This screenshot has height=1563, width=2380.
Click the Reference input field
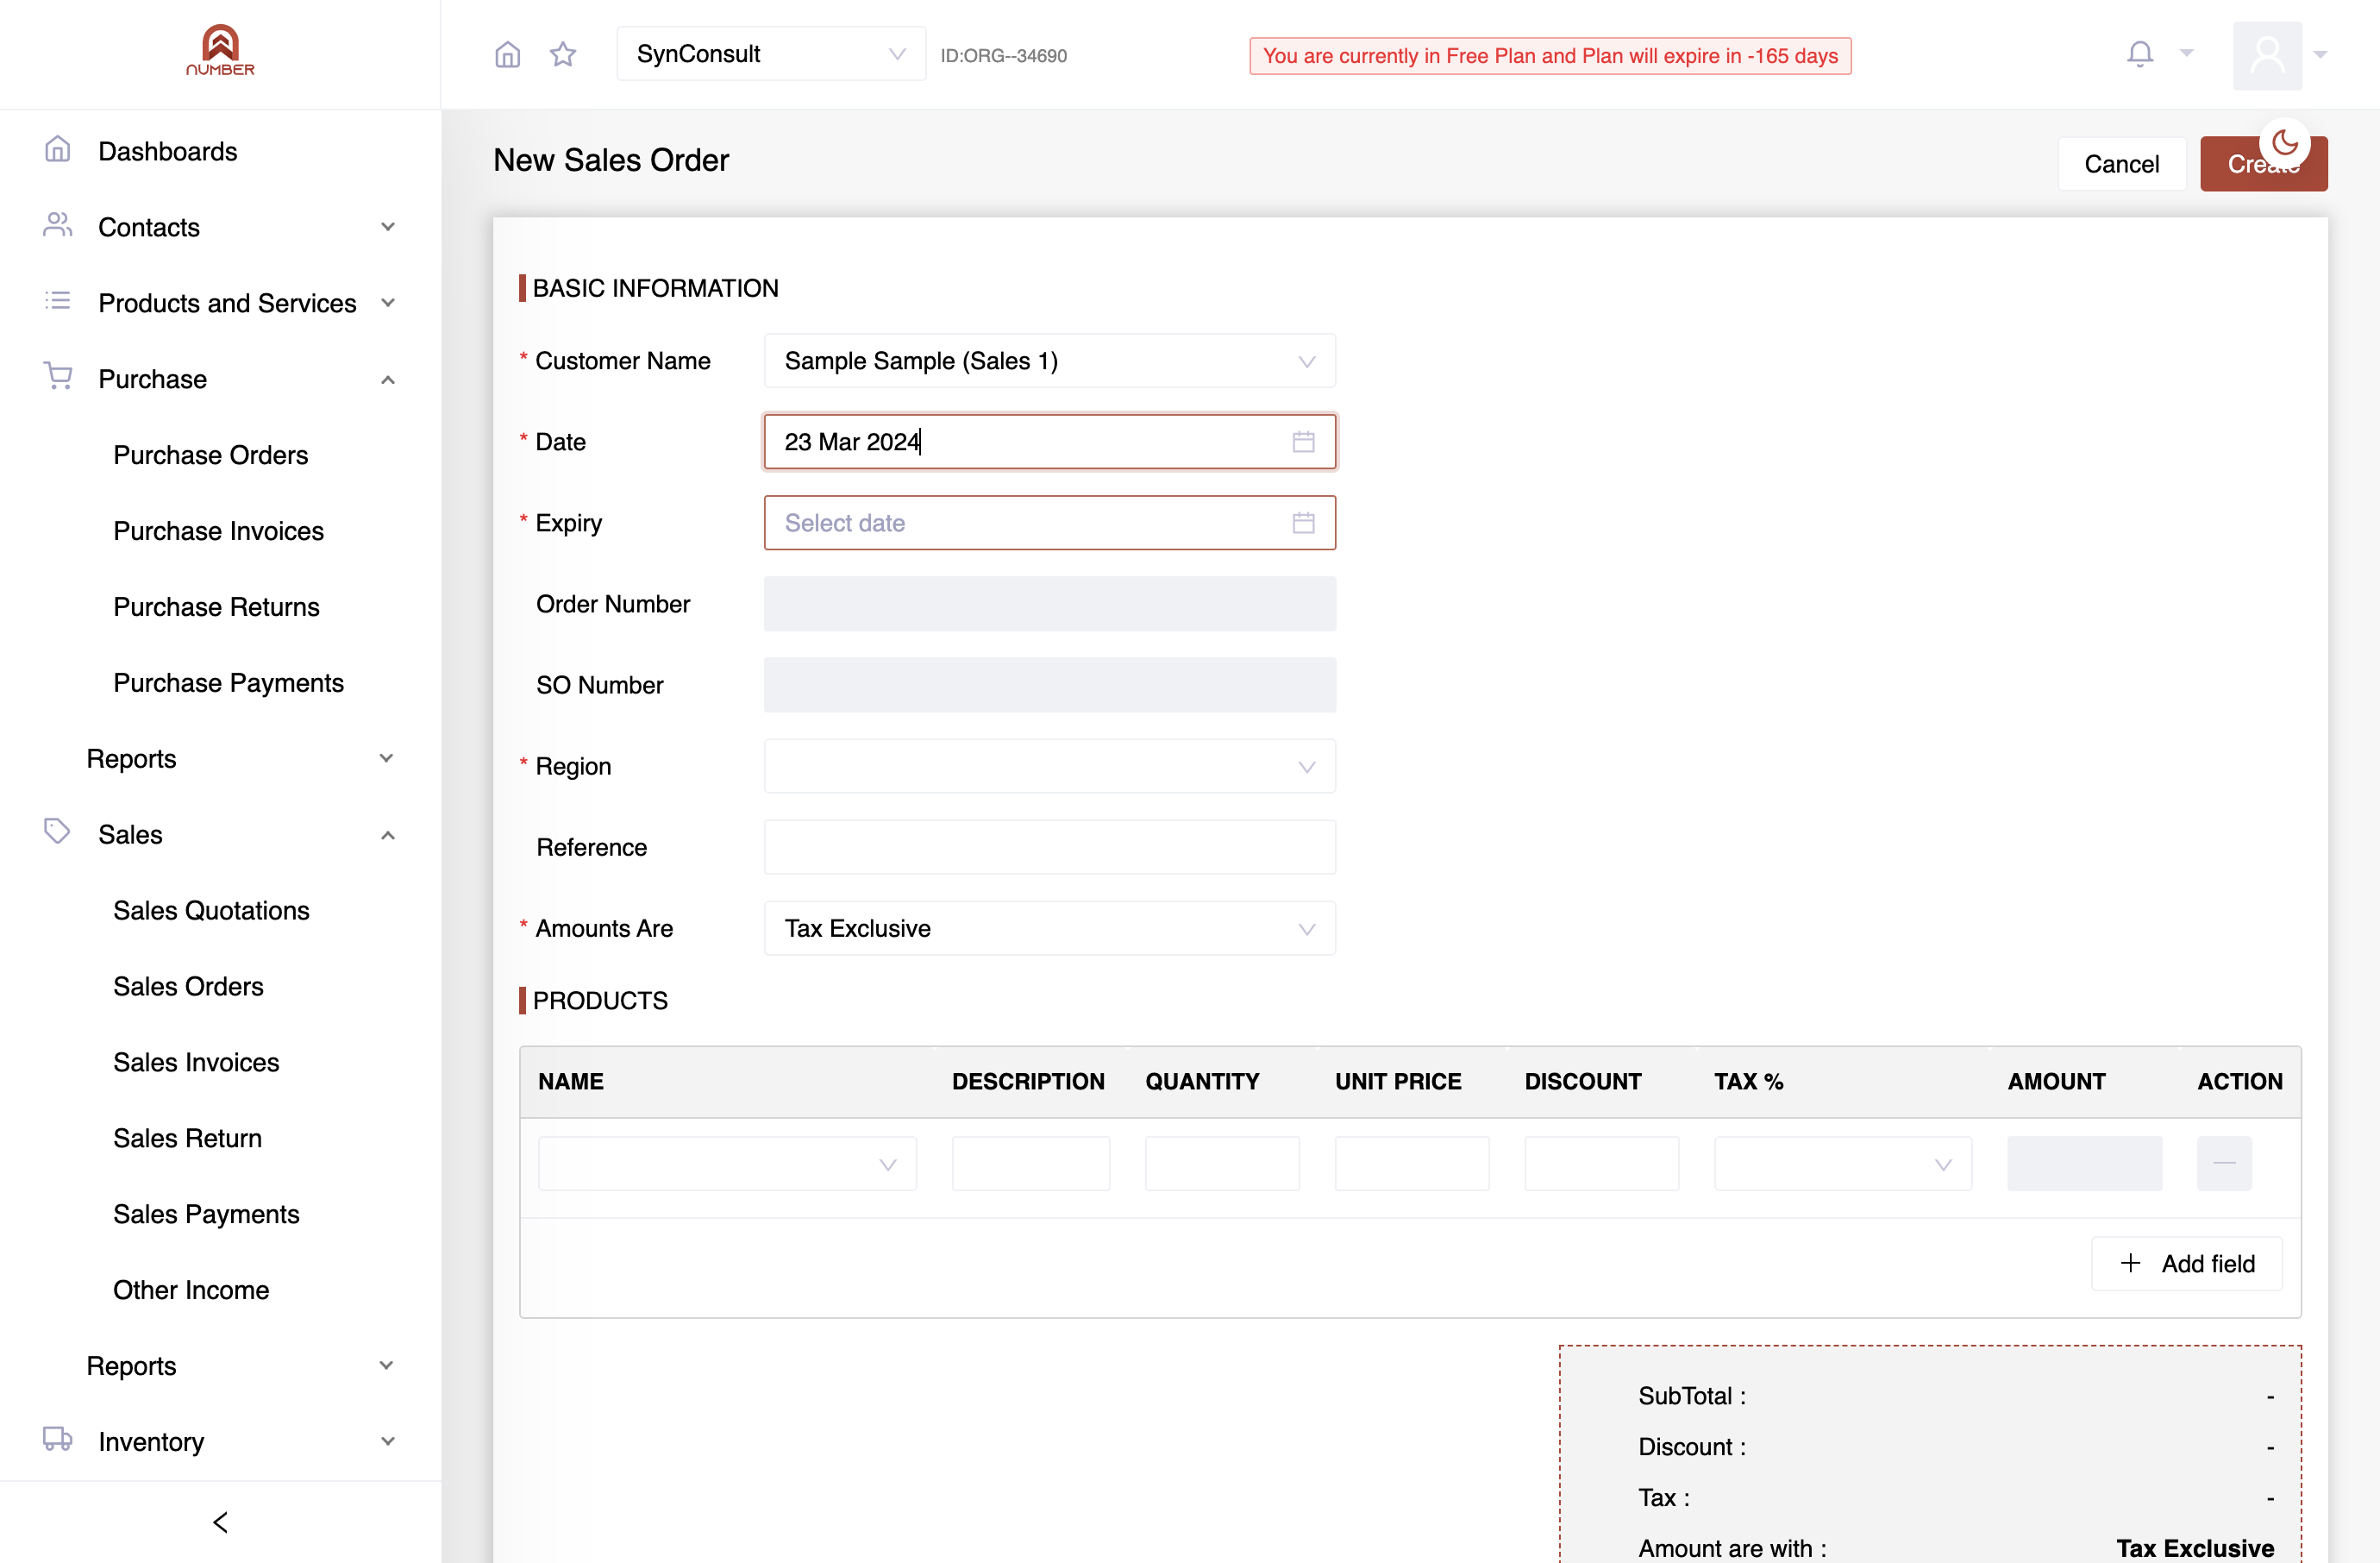pyautogui.click(x=1049, y=847)
